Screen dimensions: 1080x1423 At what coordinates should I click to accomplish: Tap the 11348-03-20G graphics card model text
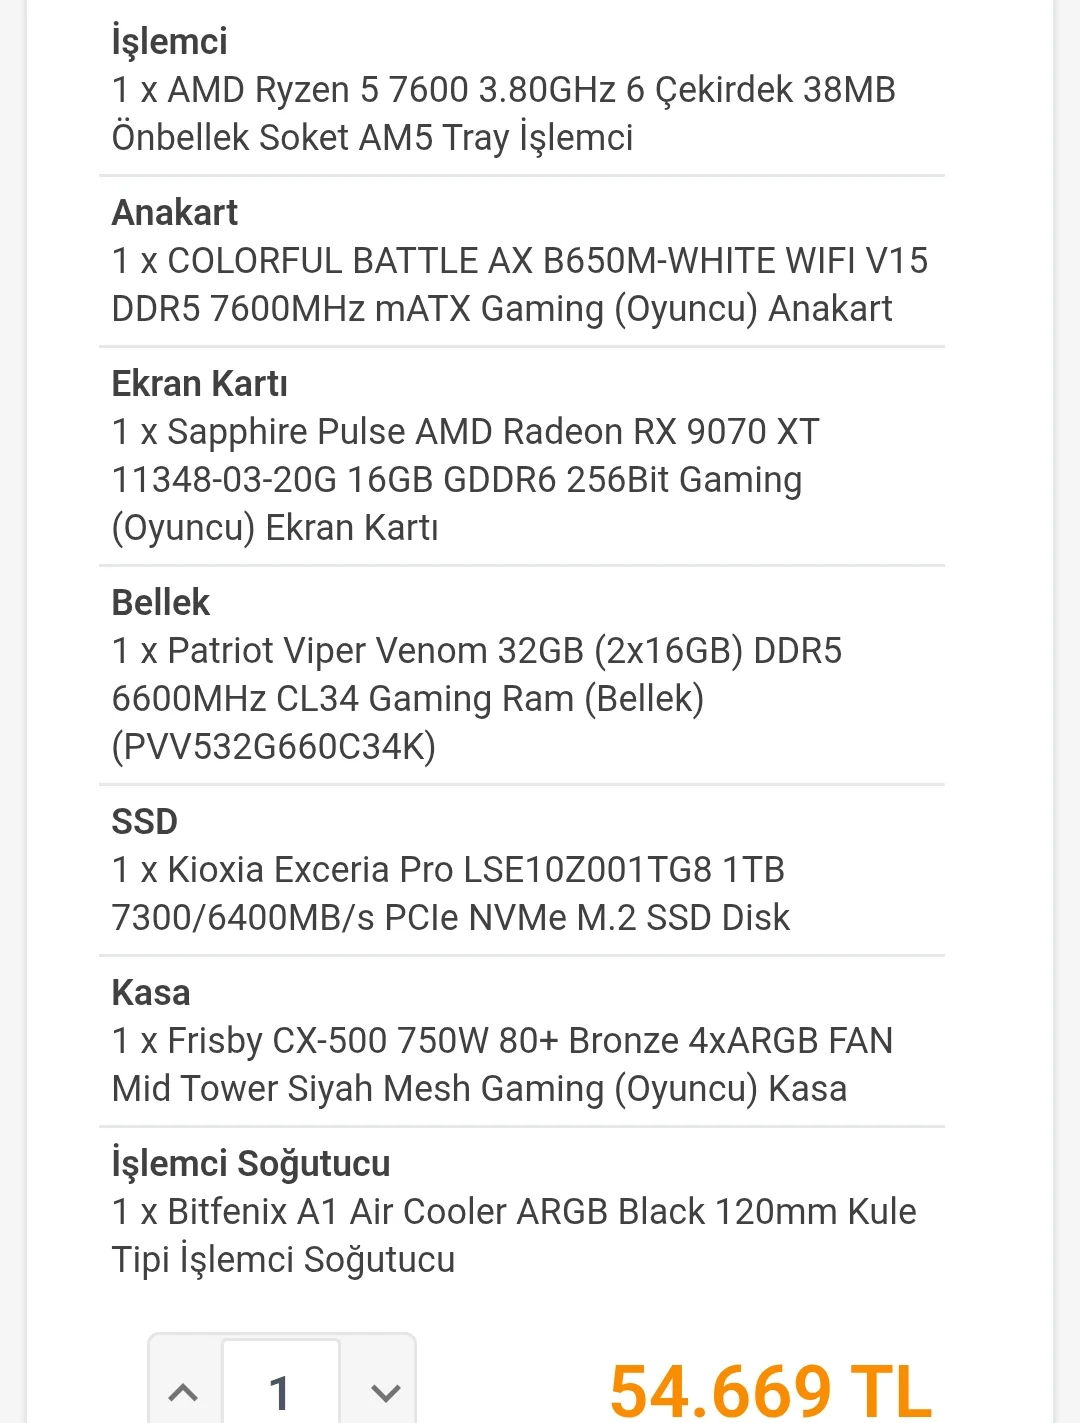[x=225, y=480]
